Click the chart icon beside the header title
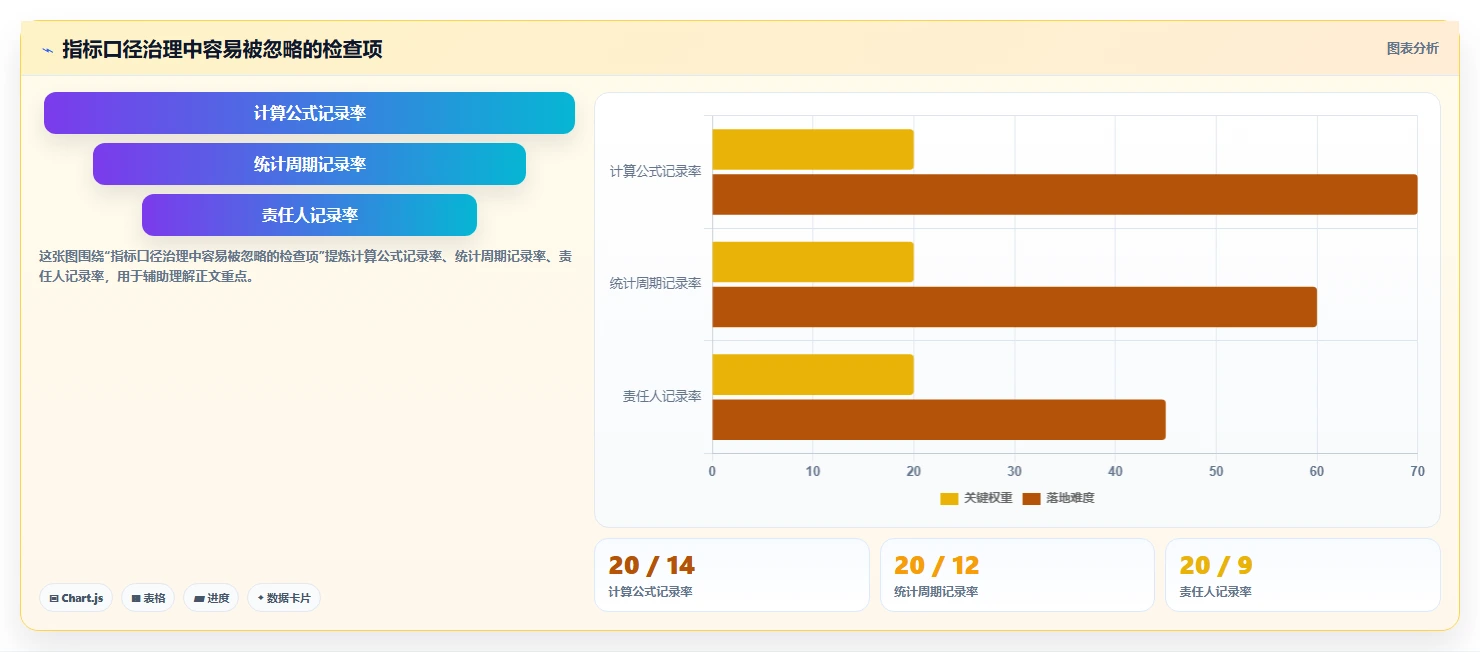 47,50
